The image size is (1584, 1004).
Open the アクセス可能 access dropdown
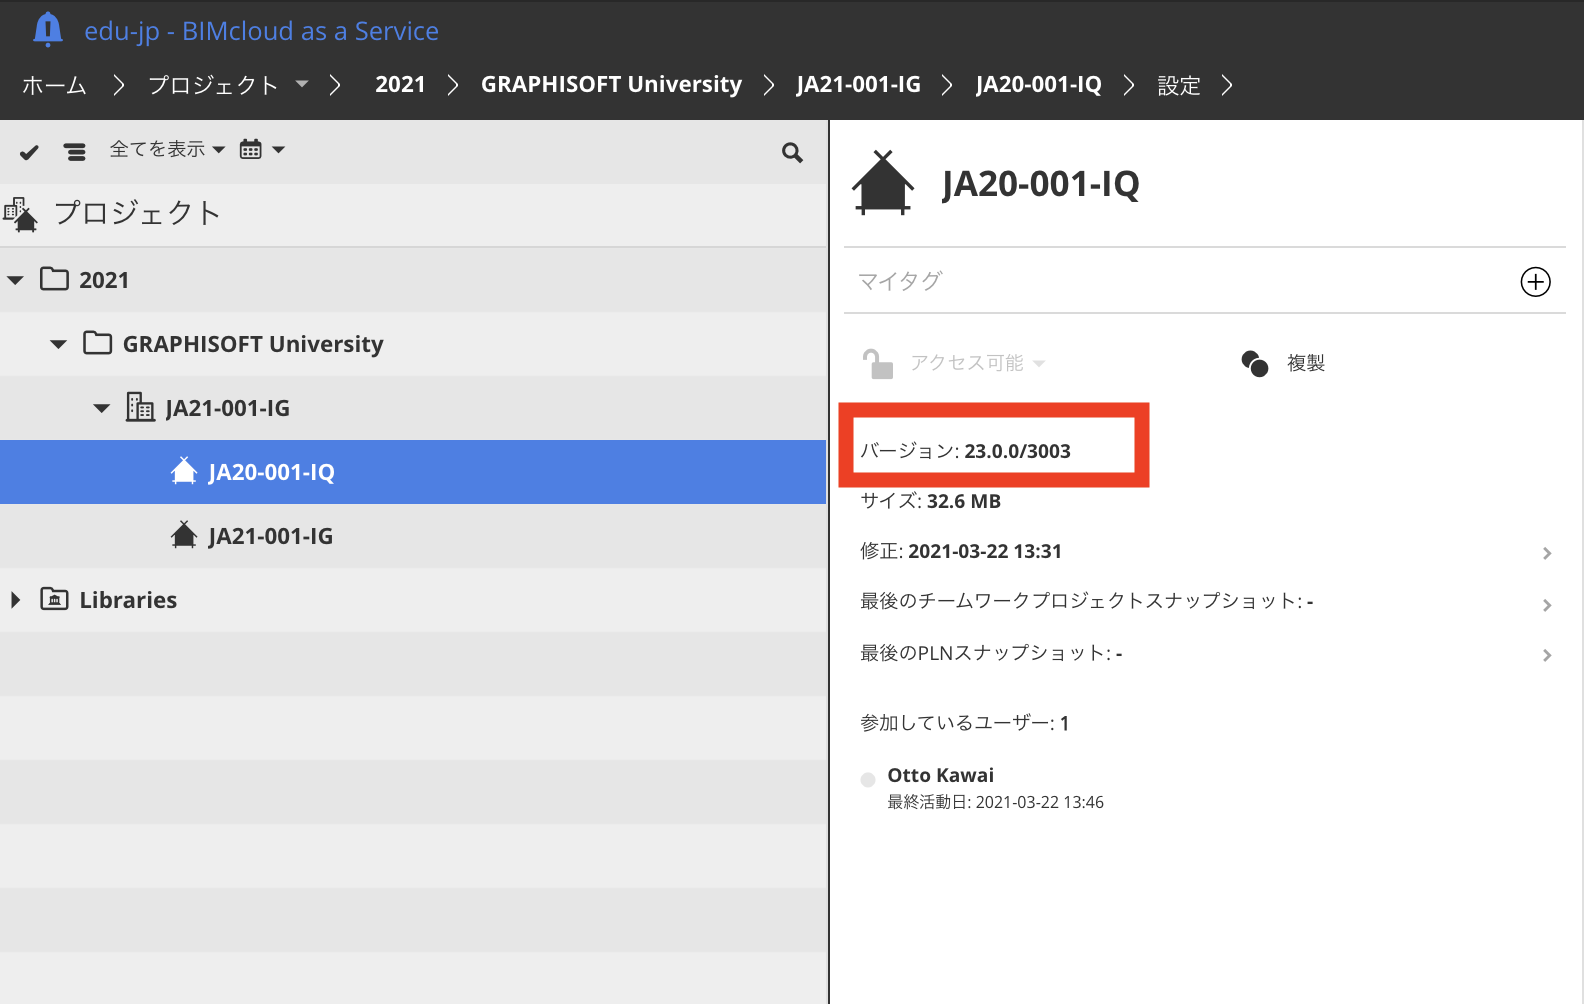977,363
